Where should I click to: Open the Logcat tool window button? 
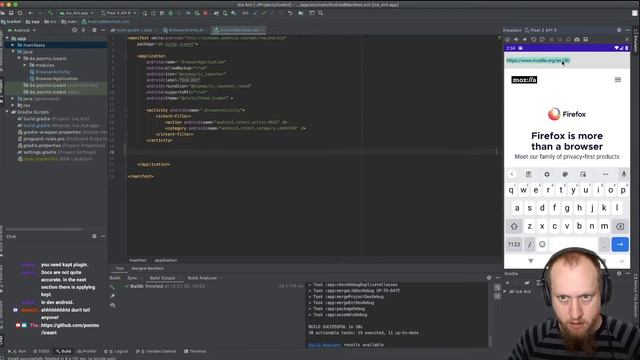point(117,351)
